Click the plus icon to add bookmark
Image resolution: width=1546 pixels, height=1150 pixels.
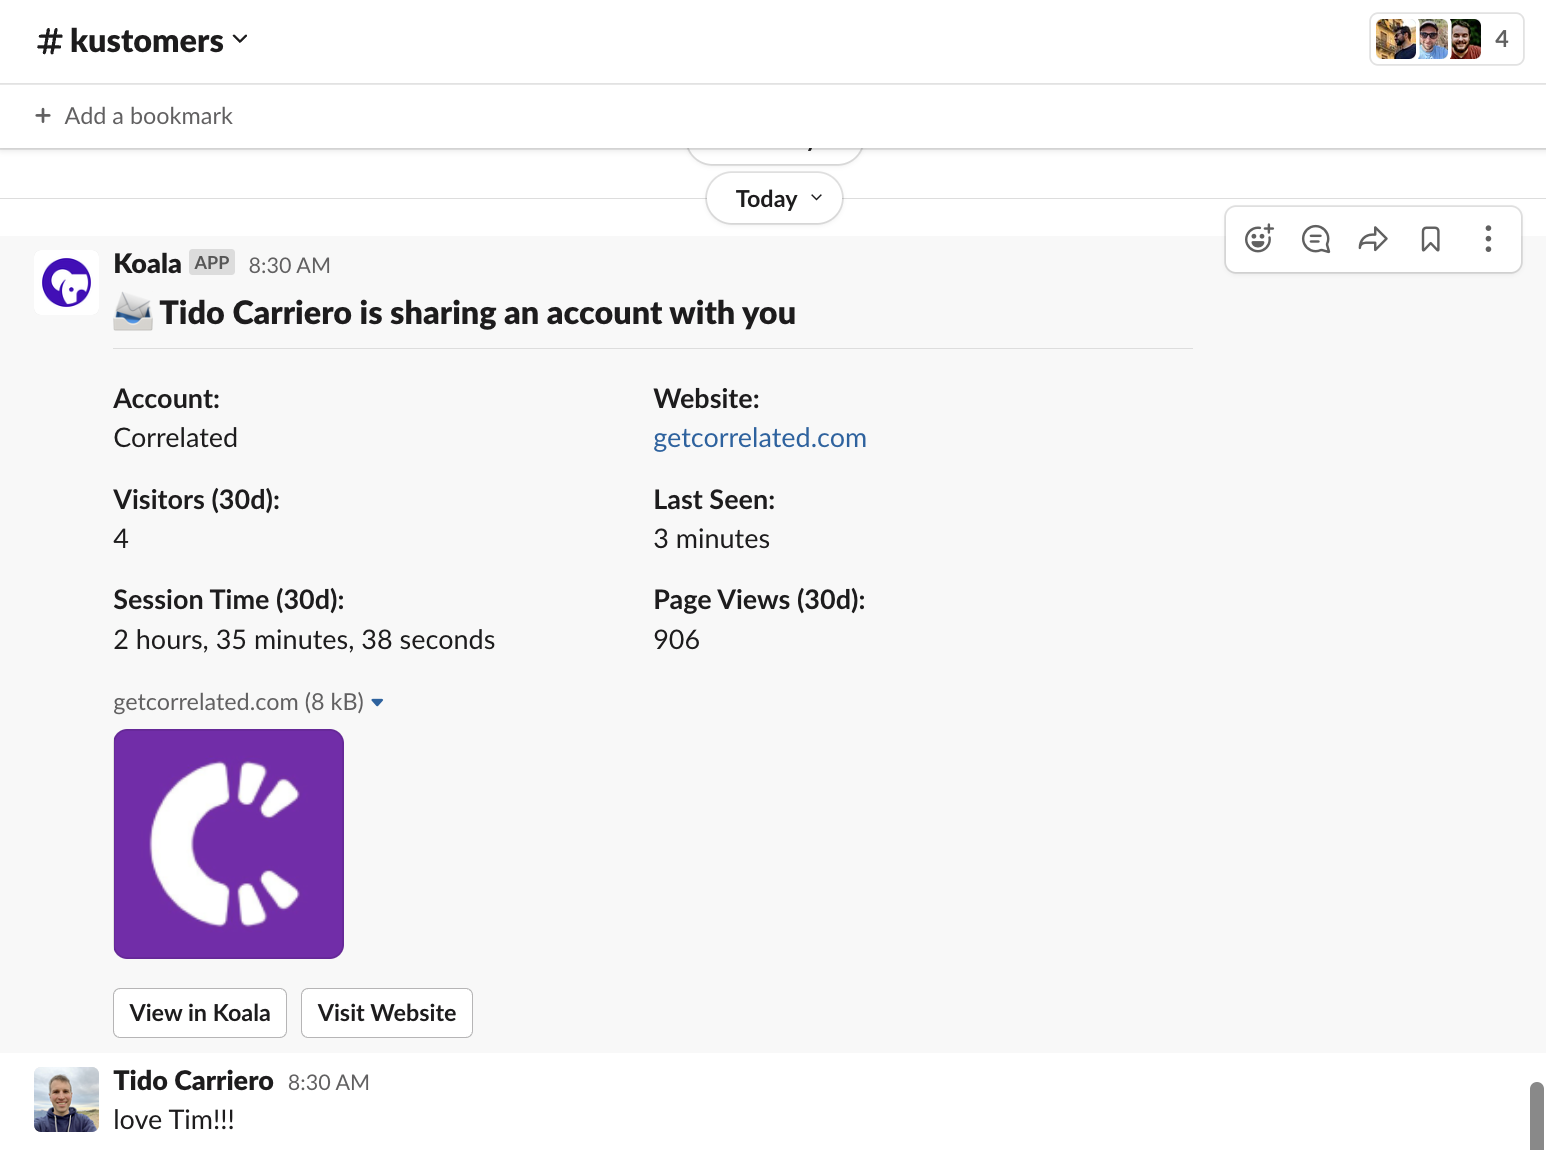coord(43,116)
